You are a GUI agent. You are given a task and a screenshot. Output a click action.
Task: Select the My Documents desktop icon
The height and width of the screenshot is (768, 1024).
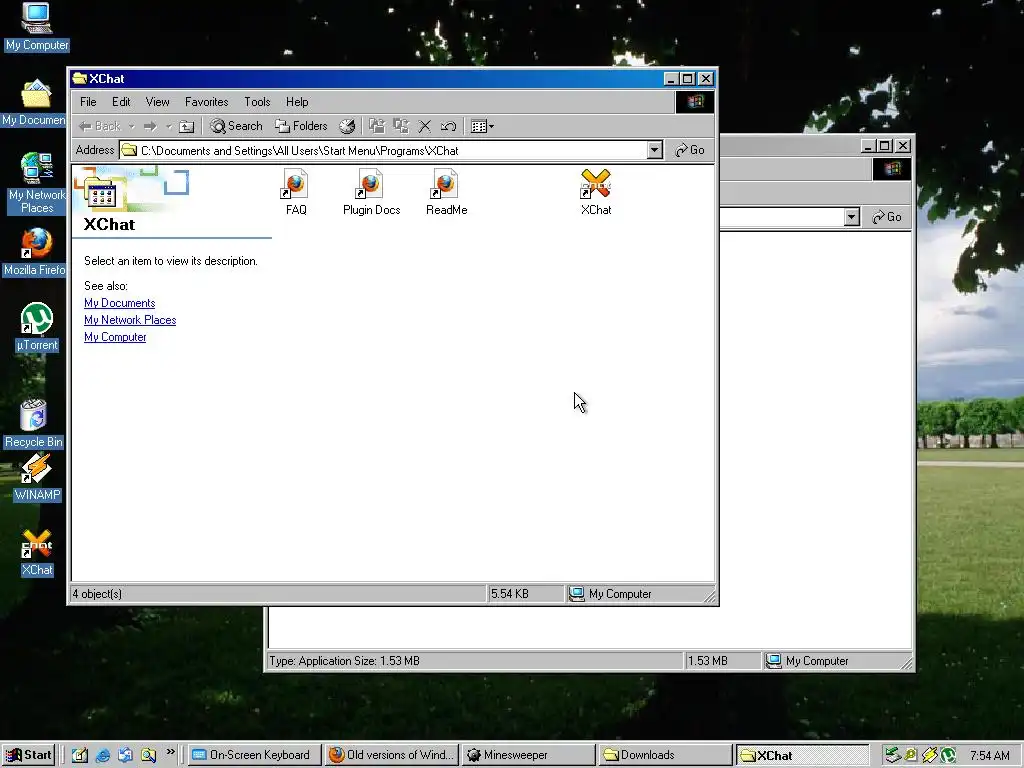click(x=34, y=103)
